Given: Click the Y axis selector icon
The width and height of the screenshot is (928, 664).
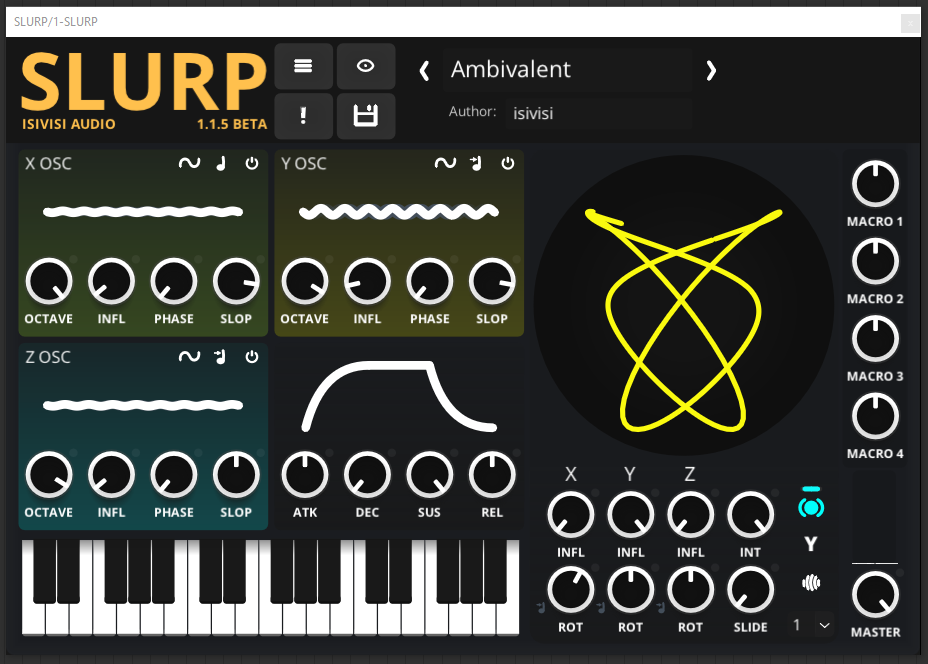Looking at the screenshot, I should 811,544.
